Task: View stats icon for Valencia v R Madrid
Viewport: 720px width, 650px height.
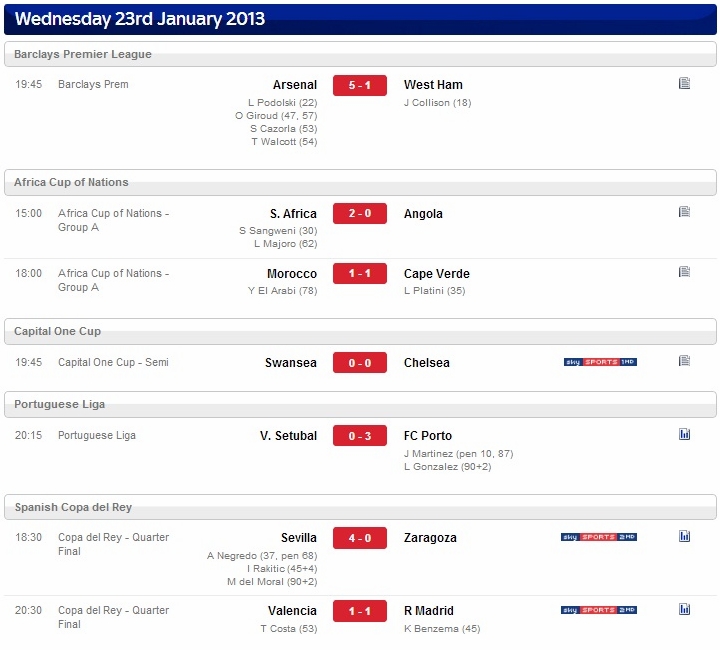Action: click(684, 609)
